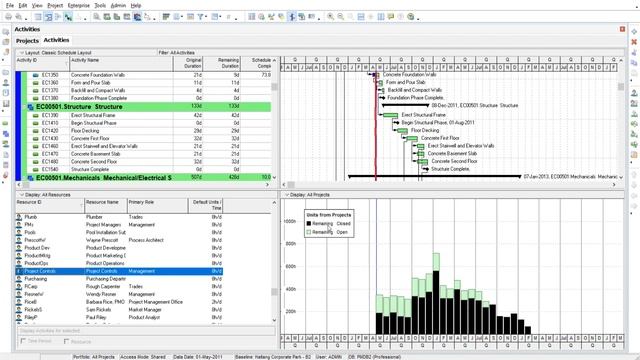Viewport: 640px width, 360px height.
Task: Click the green Activities icon in left sidebar
Action: click(6, 123)
